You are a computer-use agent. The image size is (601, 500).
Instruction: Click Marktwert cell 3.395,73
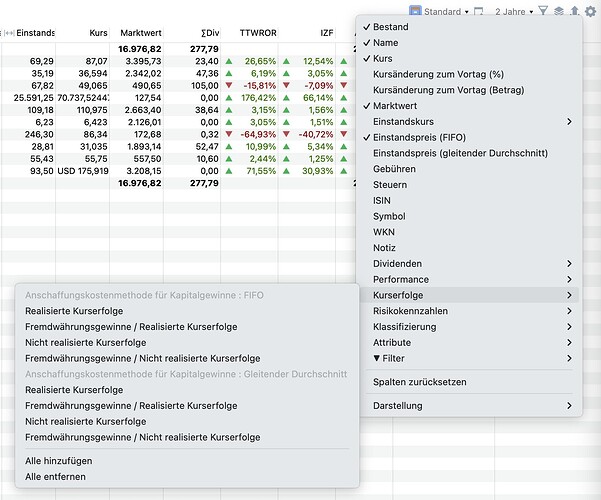[x=143, y=61]
